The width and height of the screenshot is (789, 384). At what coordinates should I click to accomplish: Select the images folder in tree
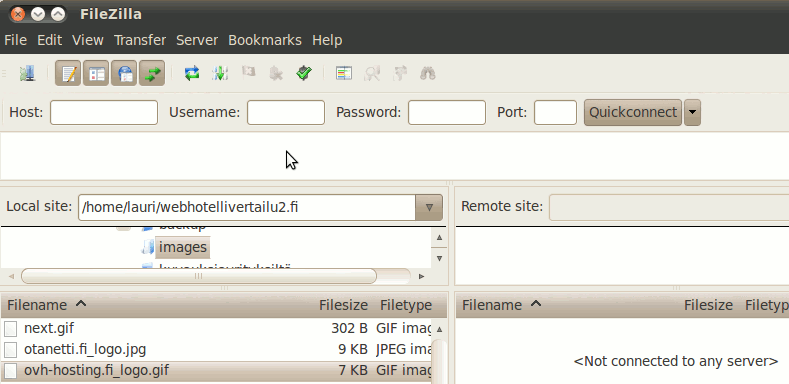(183, 247)
